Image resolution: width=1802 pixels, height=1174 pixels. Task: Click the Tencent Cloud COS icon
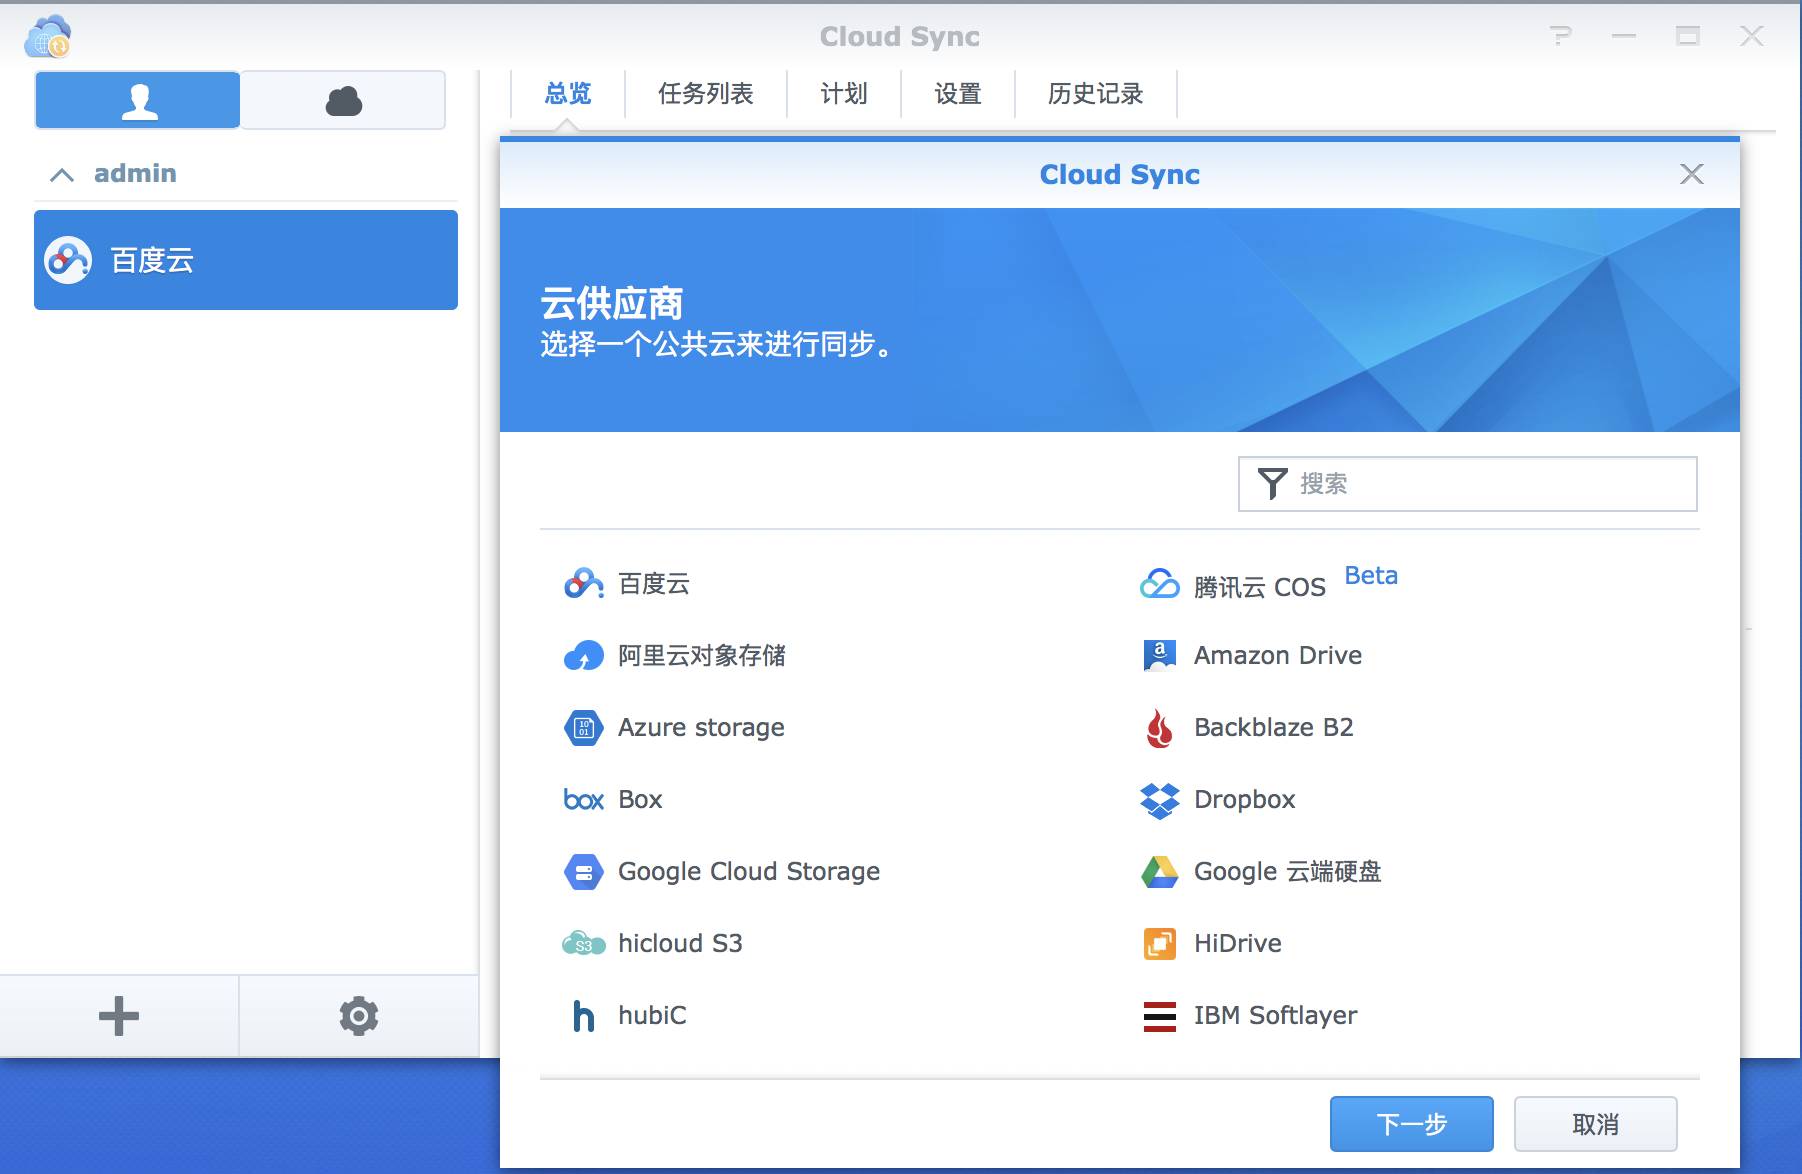[1160, 583]
